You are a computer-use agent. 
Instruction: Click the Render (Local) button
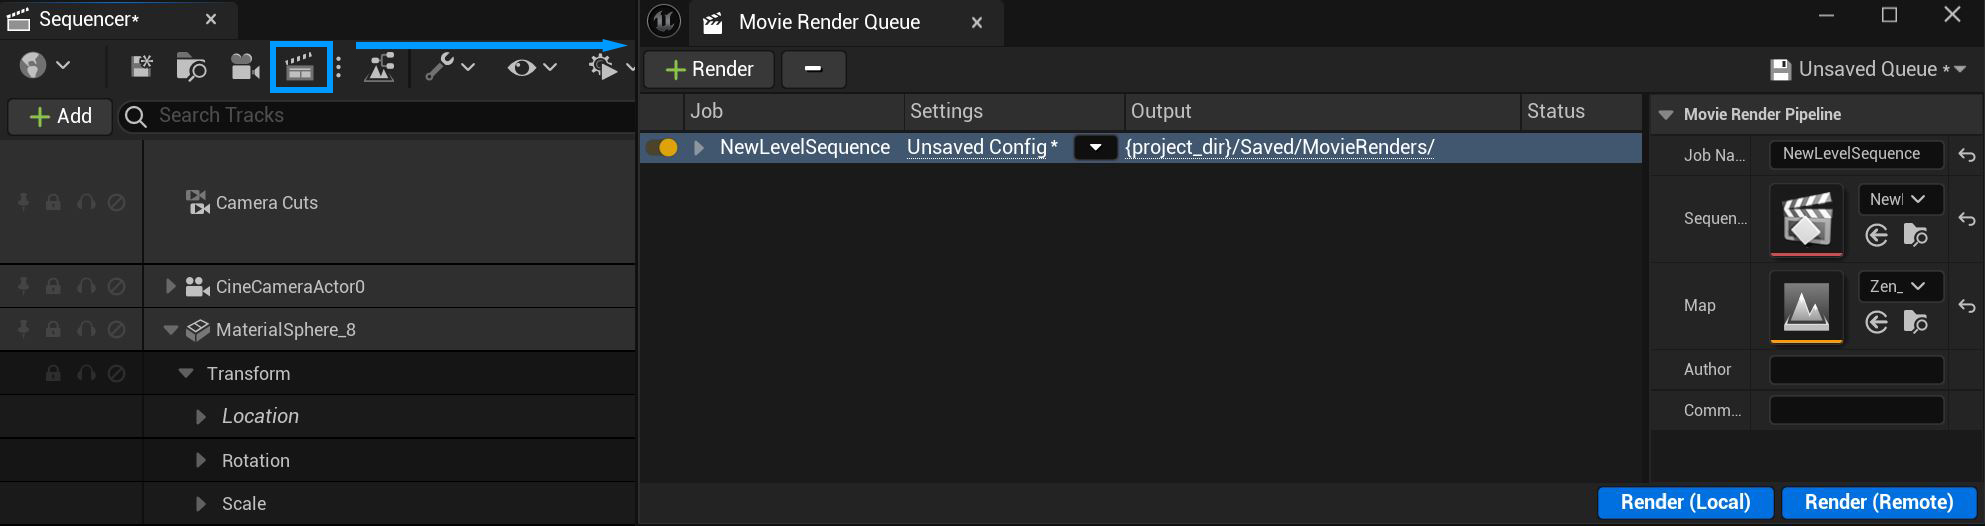coord(1685,502)
